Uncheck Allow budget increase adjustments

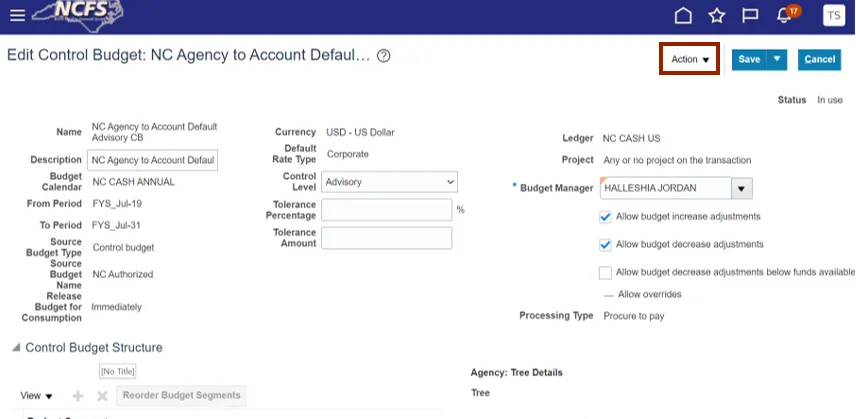click(x=605, y=217)
